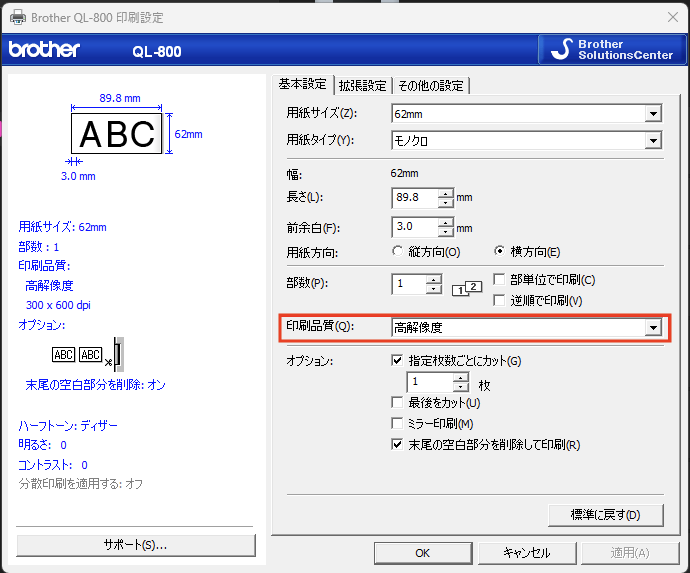Click the 標準に戻す button
The width and height of the screenshot is (690, 573).
tap(606, 515)
